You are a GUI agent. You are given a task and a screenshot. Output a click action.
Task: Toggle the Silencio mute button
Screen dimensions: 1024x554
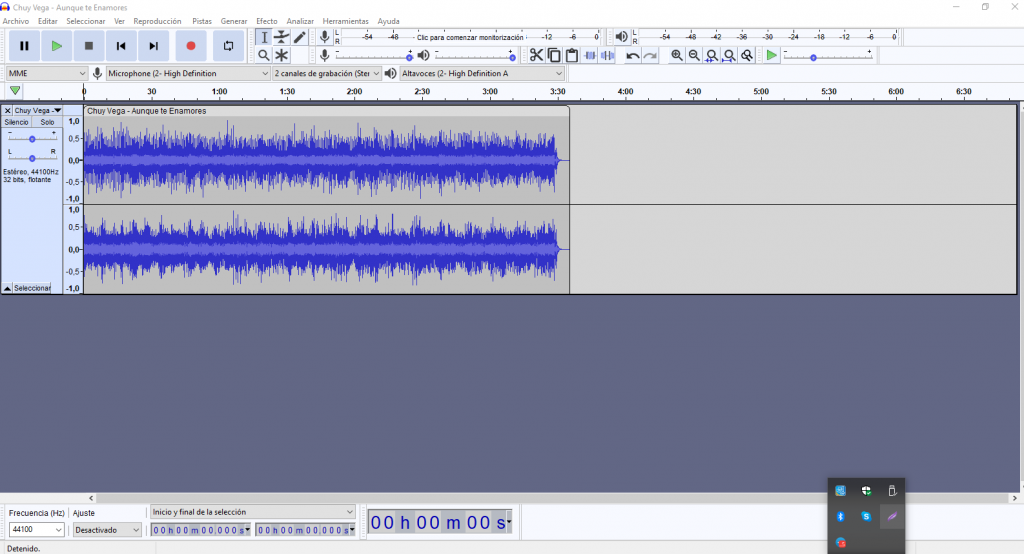point(17,122)
